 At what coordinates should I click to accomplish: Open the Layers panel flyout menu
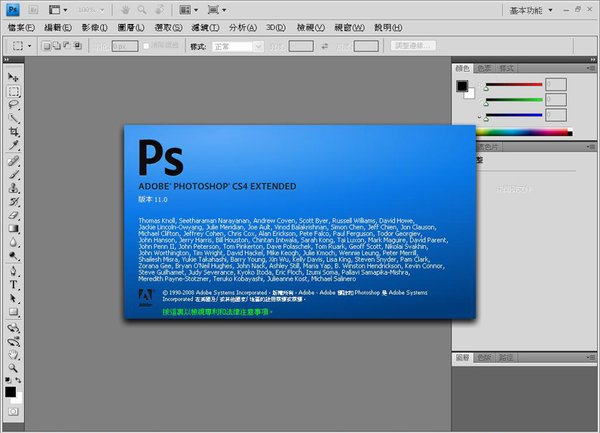coord(591,357)
